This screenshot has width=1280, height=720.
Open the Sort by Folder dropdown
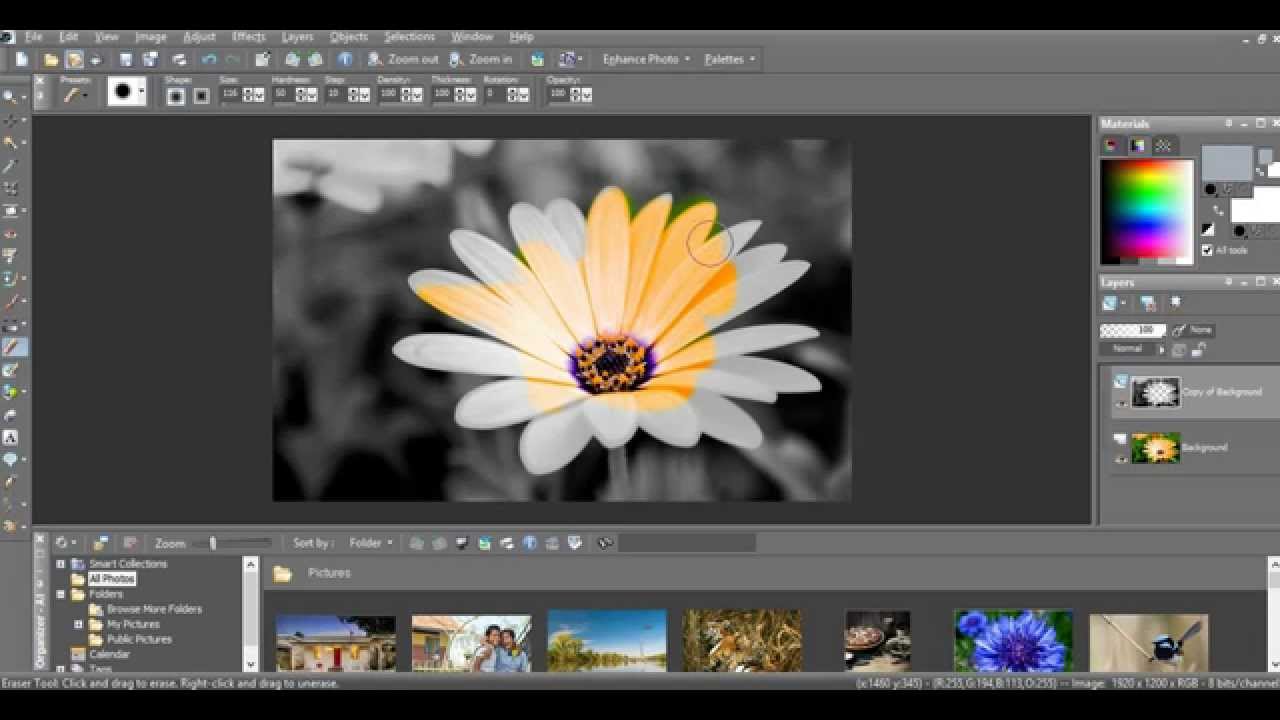tap(370, 543)
